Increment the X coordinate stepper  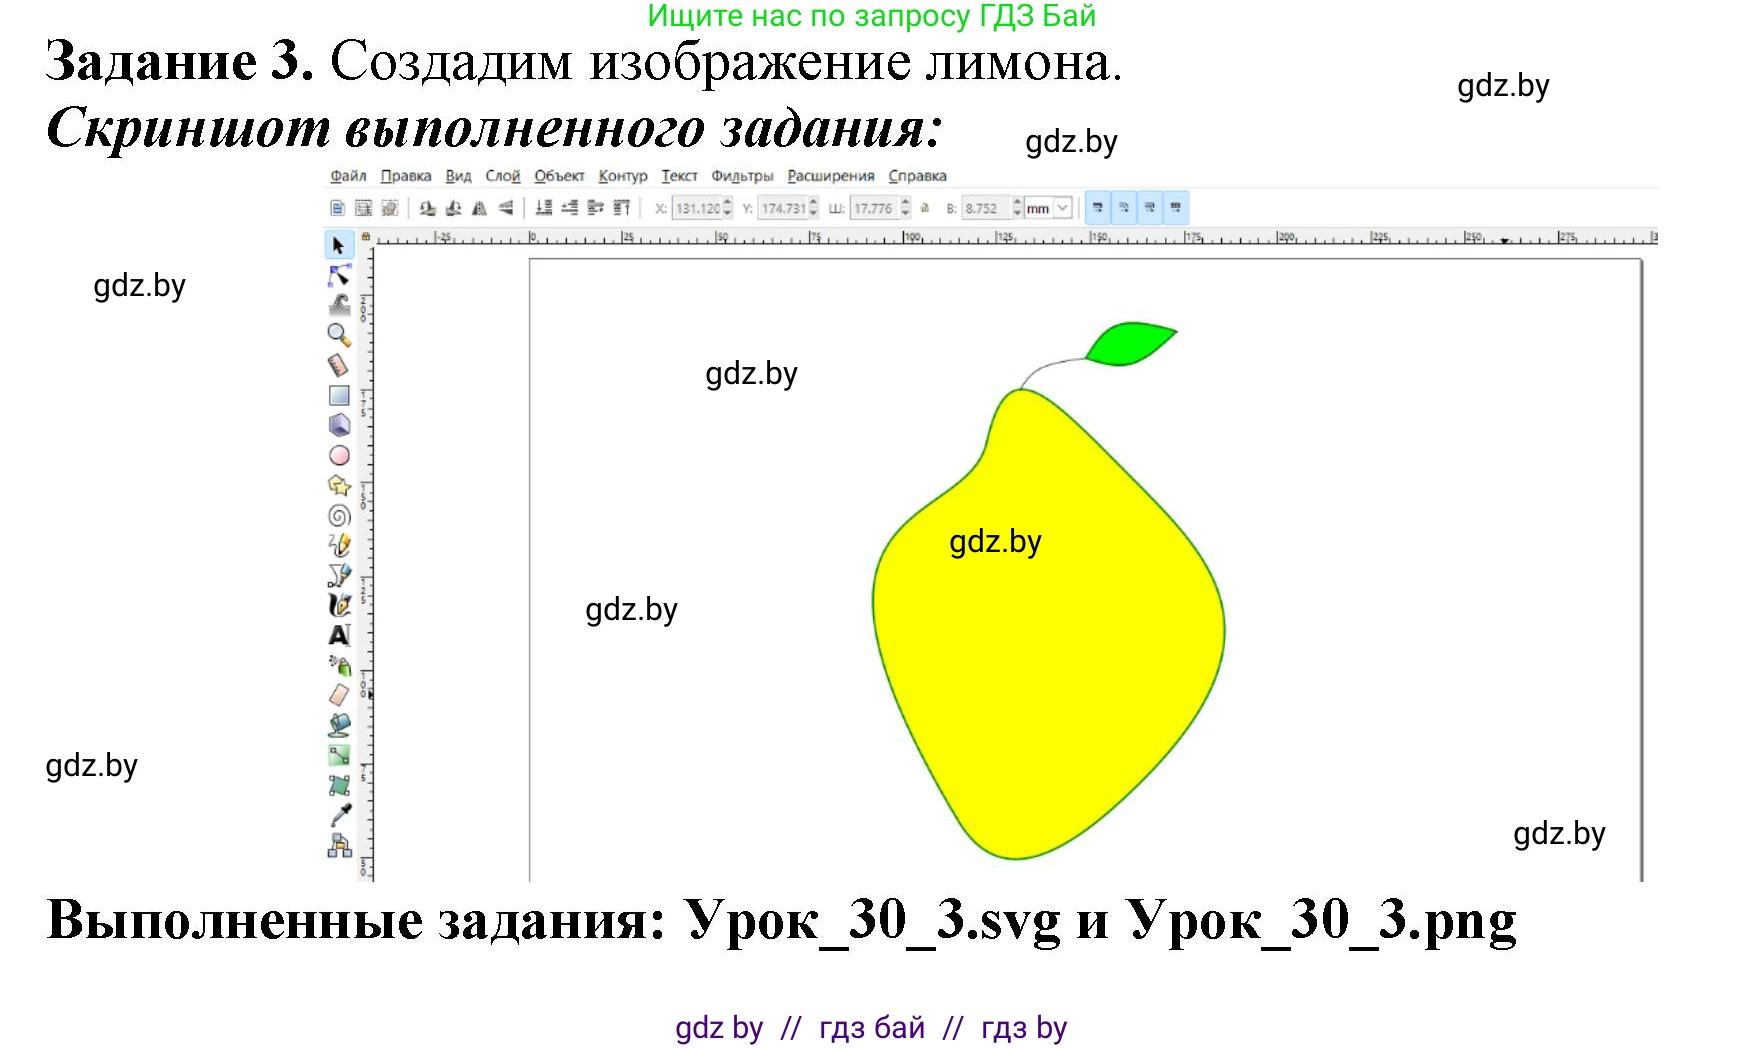point(728,203)
